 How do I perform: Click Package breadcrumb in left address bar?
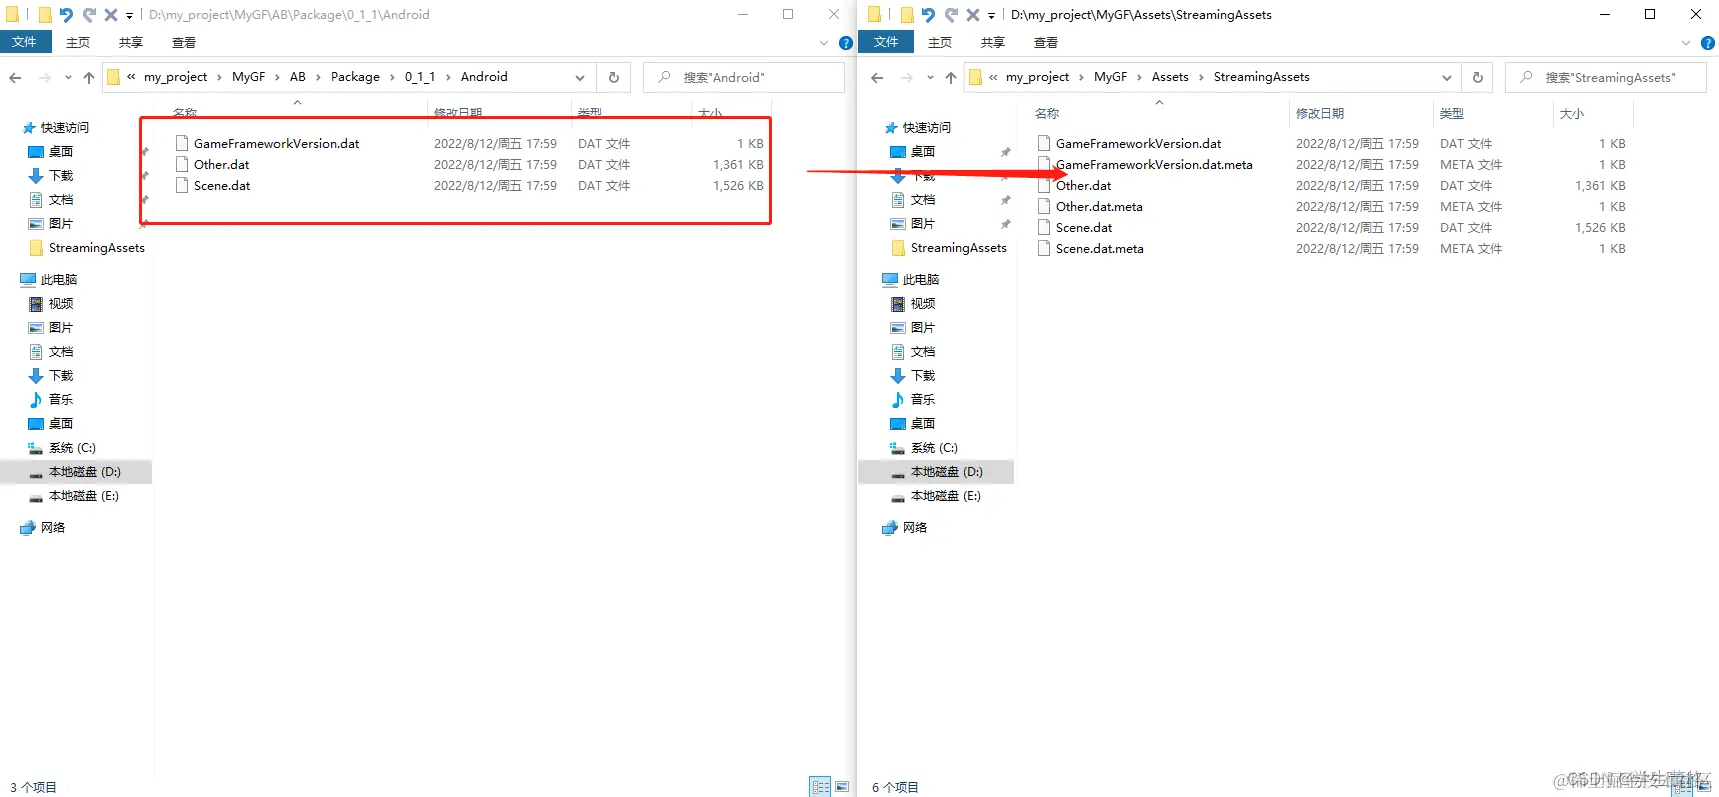pyautogui.click(x=355, y=77)
